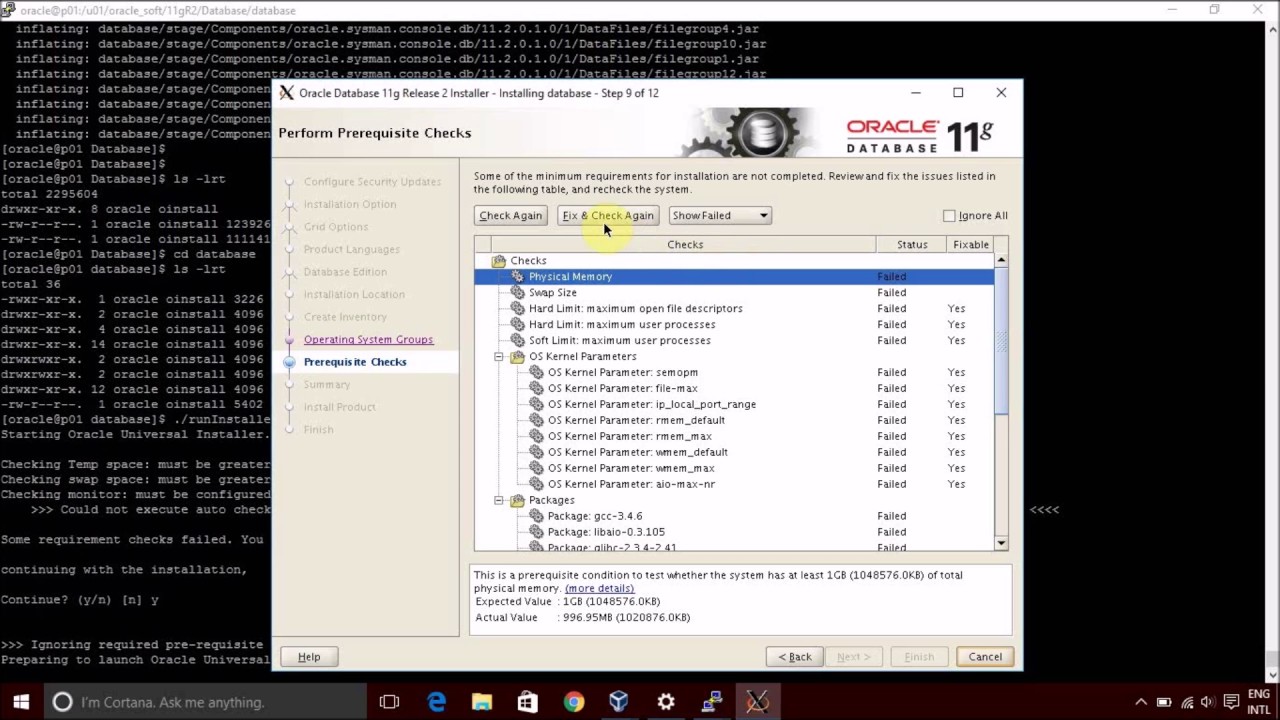Click the checks list scroll-up arrow
The width and height of the screenshot is (1280, 720).
[1001, 260]
